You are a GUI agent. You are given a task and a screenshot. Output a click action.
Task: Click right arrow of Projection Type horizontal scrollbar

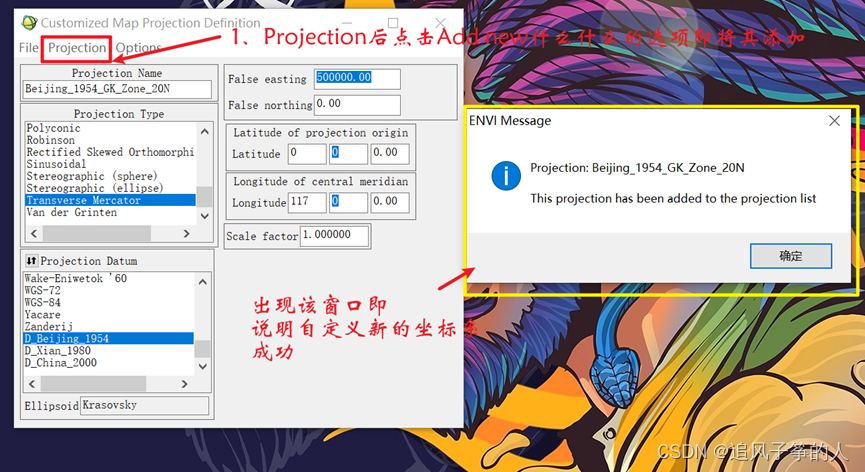pos(186,234)
